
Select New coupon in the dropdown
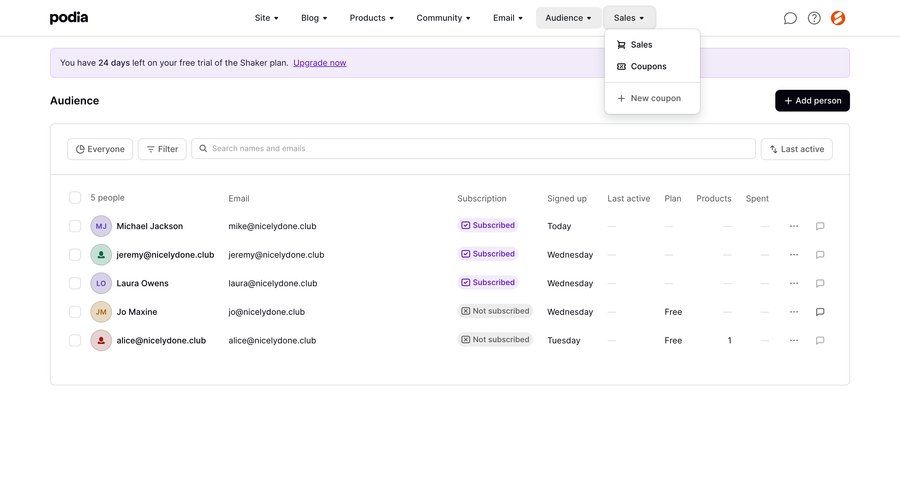[x=652, y=98]
